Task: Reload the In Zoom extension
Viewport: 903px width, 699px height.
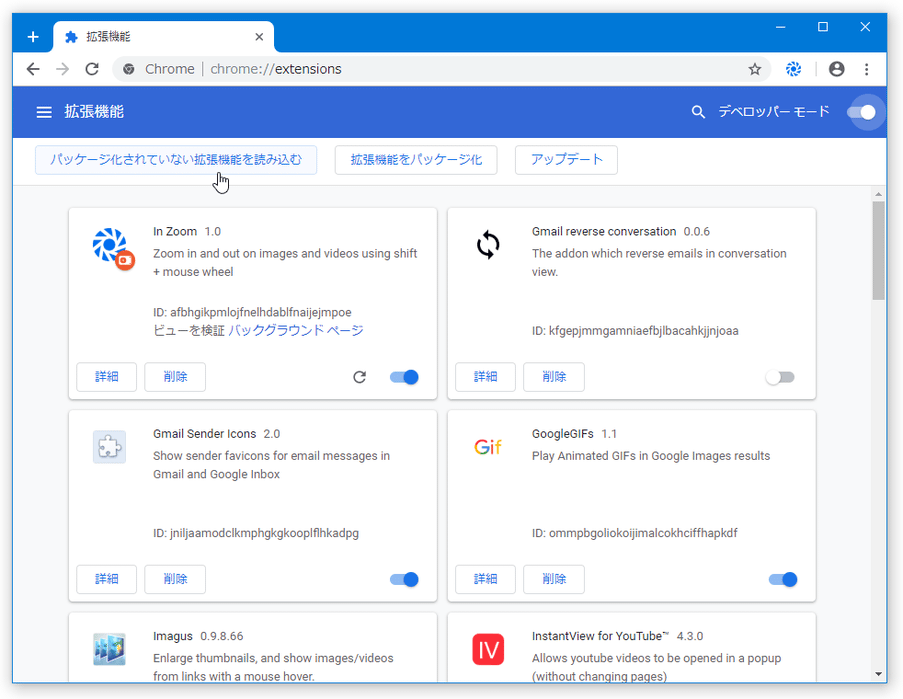Action: [359, 377]
